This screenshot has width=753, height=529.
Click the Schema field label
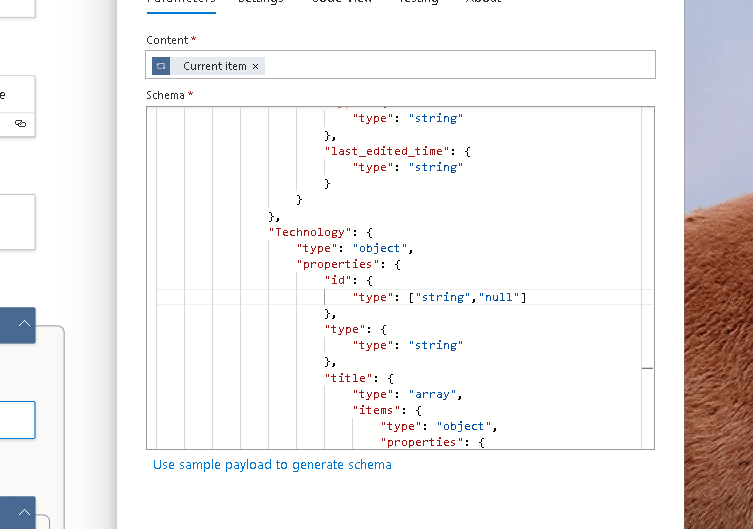point(165,95)
